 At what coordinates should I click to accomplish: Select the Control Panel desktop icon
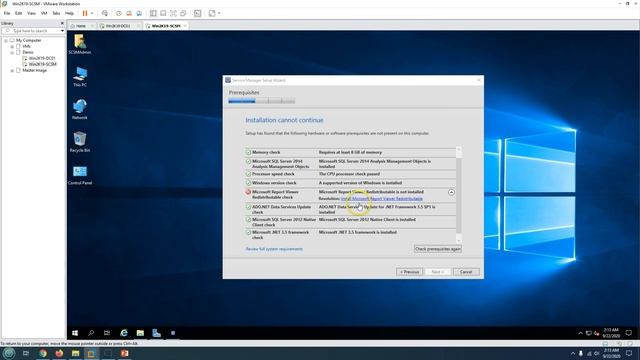(80, 175)
